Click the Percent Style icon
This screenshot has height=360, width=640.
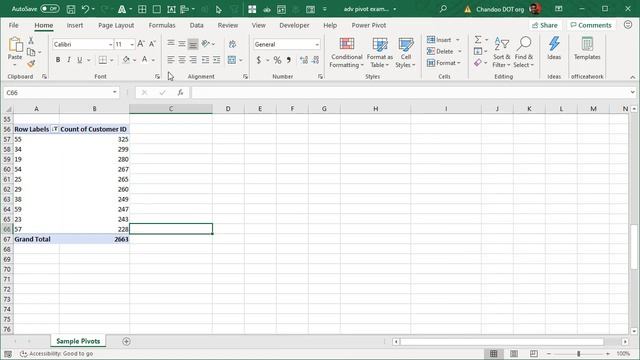pyautogui.click(x=277, y=60)
